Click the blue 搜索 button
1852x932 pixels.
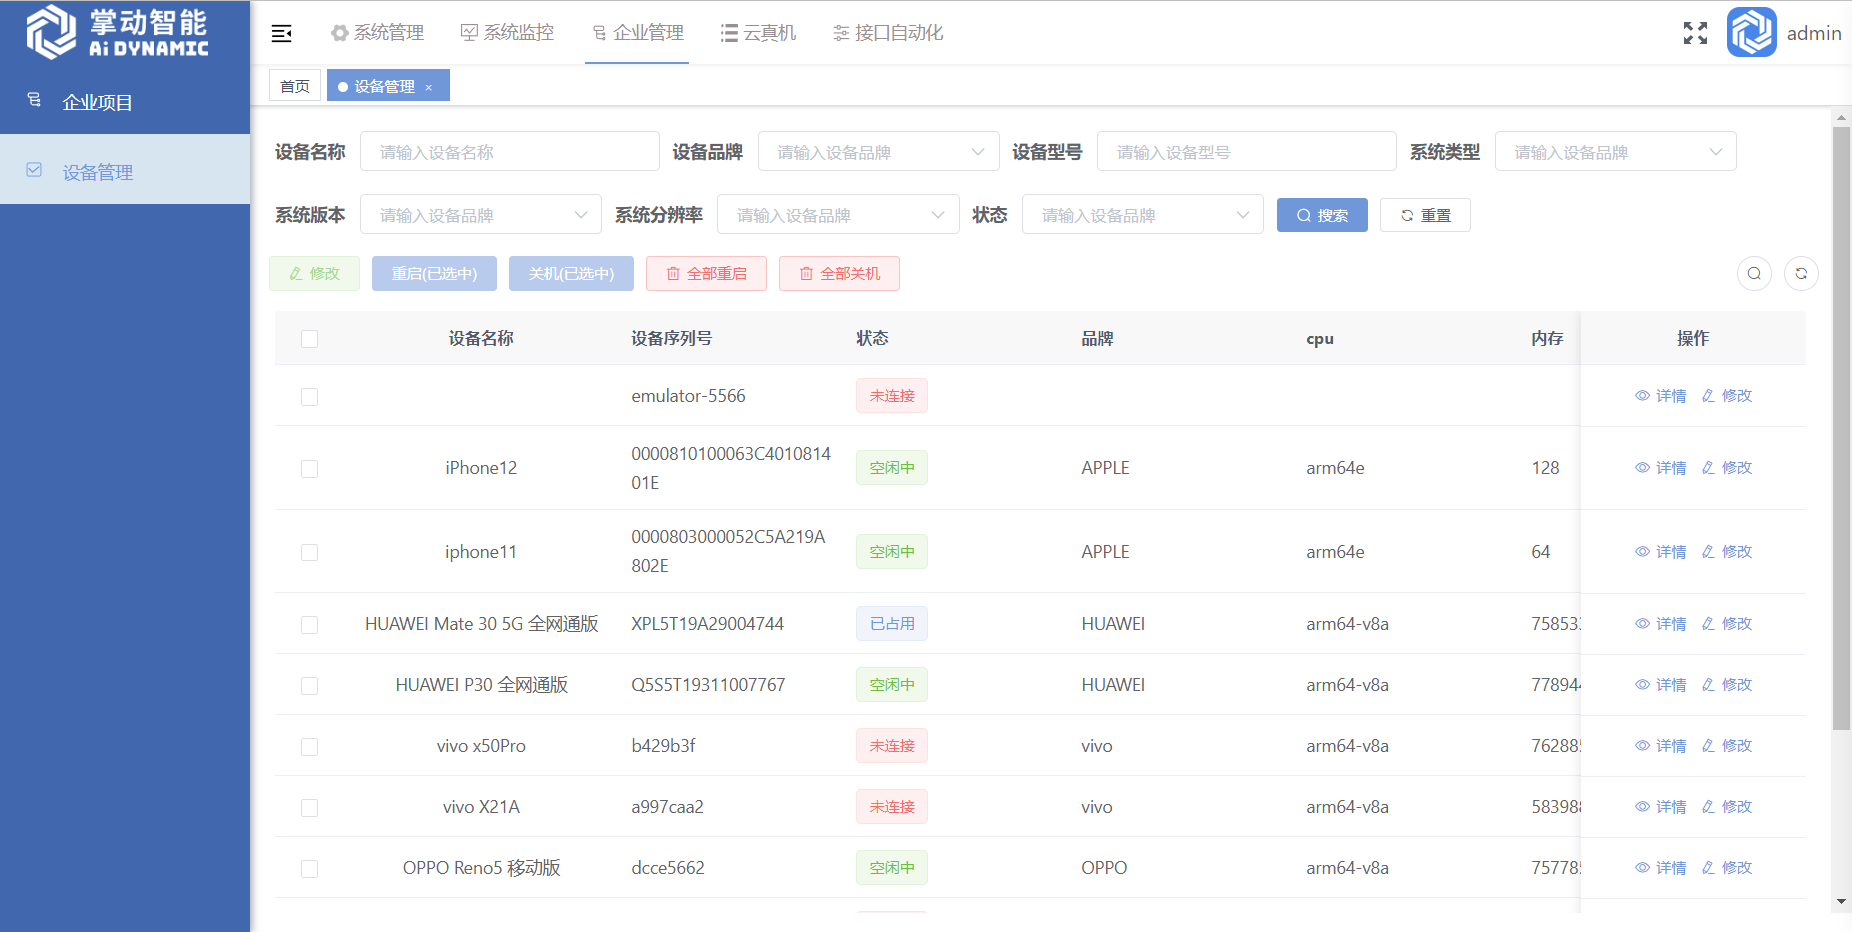click(x=1322, y=215)
